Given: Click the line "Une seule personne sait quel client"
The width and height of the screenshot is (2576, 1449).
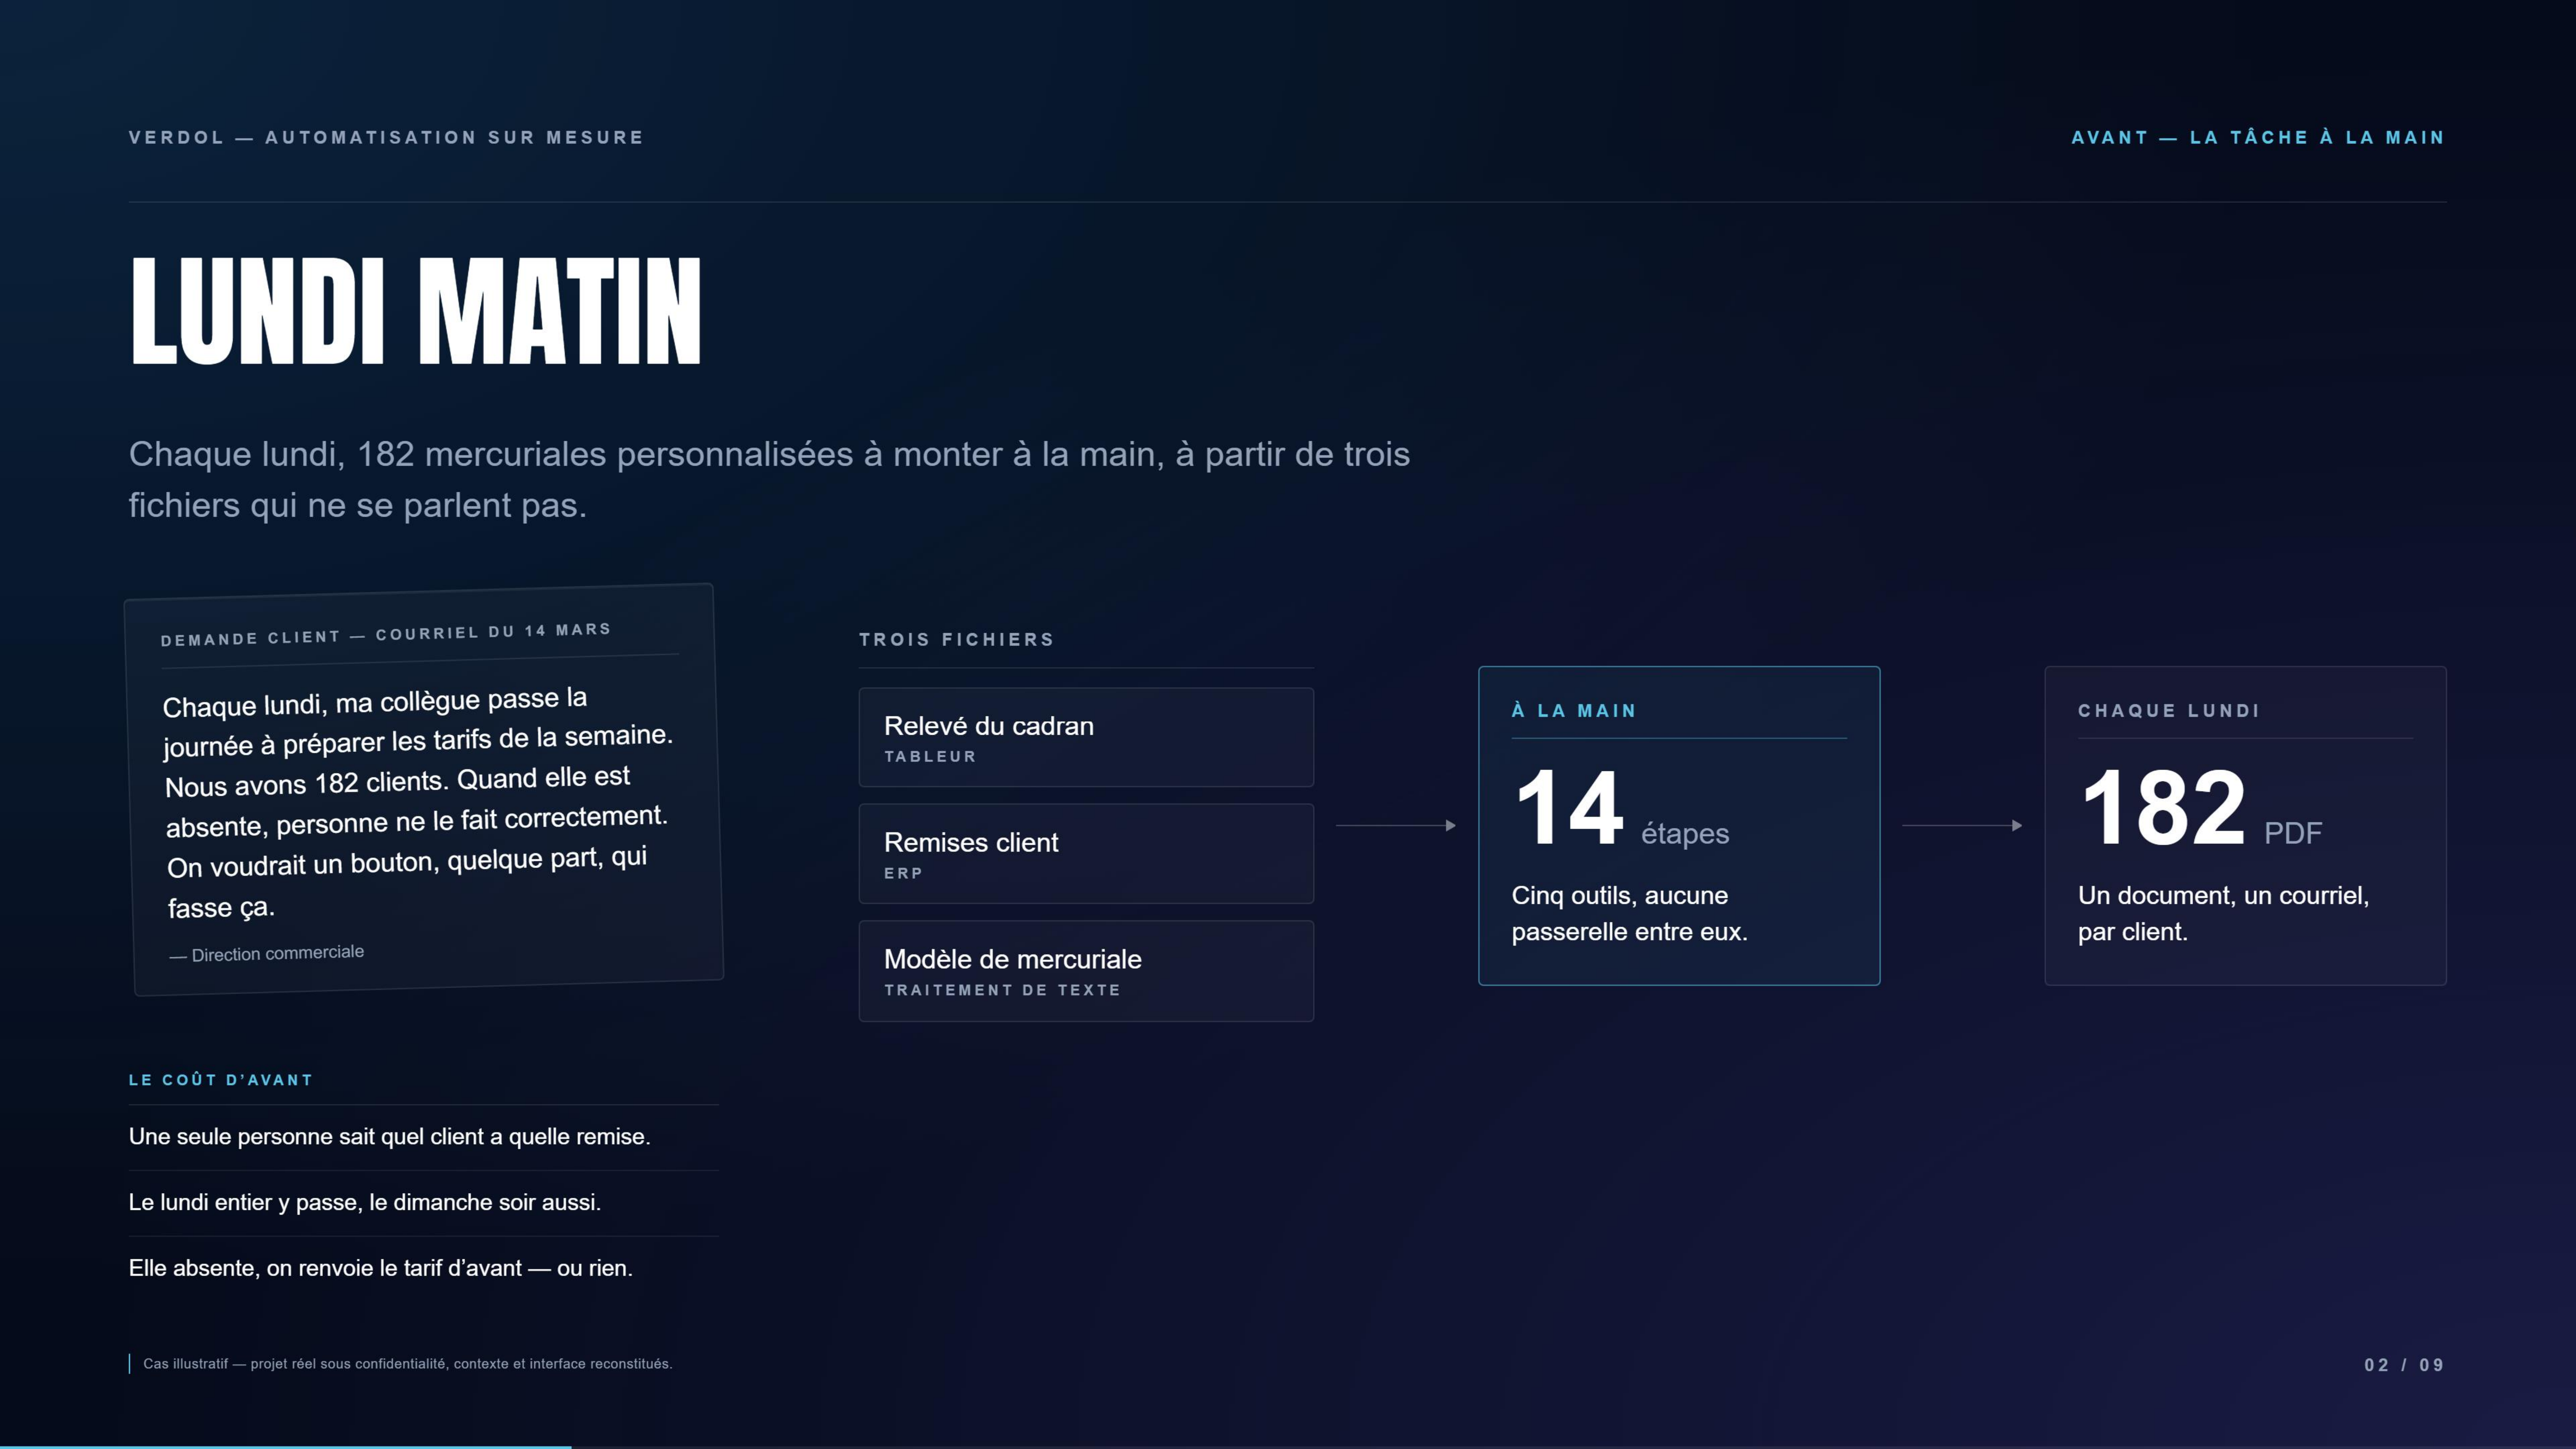Looking at the screenshot, I should click(x=390, y=1137).
